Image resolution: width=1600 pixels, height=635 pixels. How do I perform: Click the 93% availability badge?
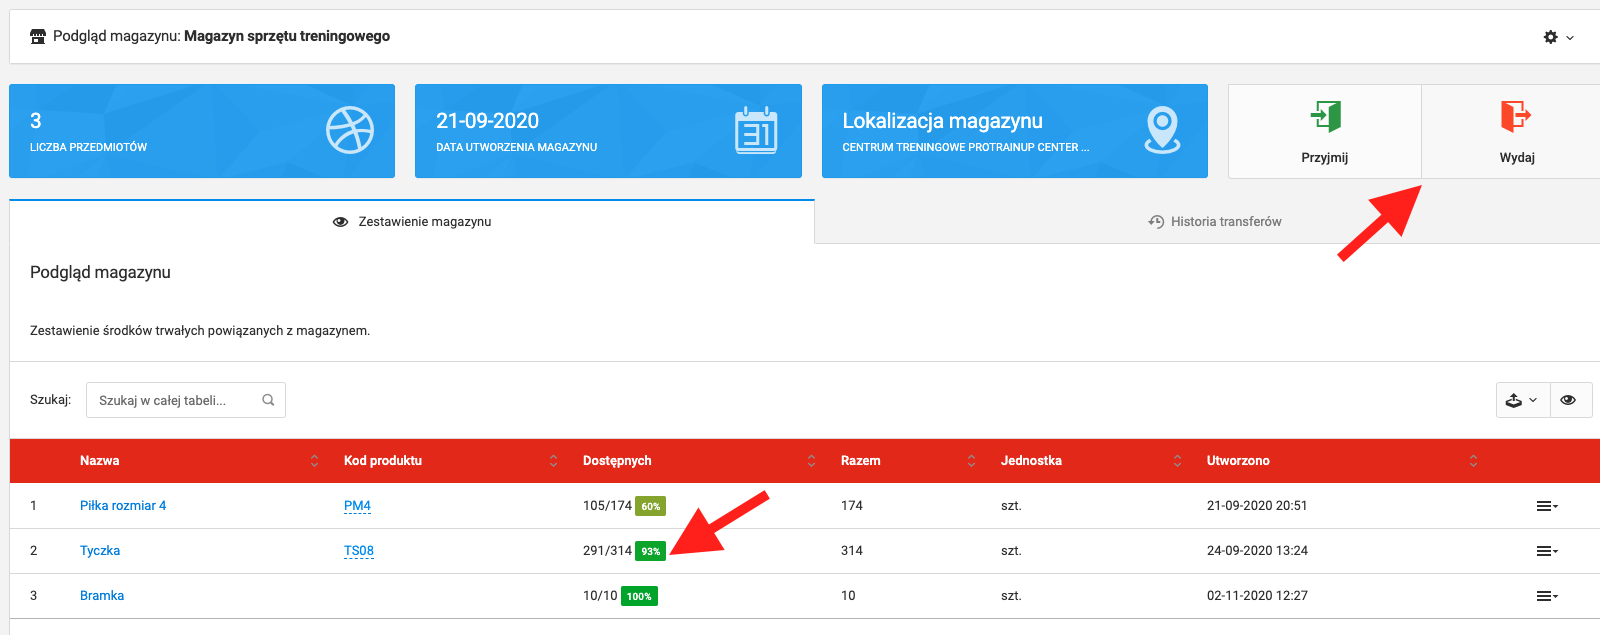click(x=650, y=551)
